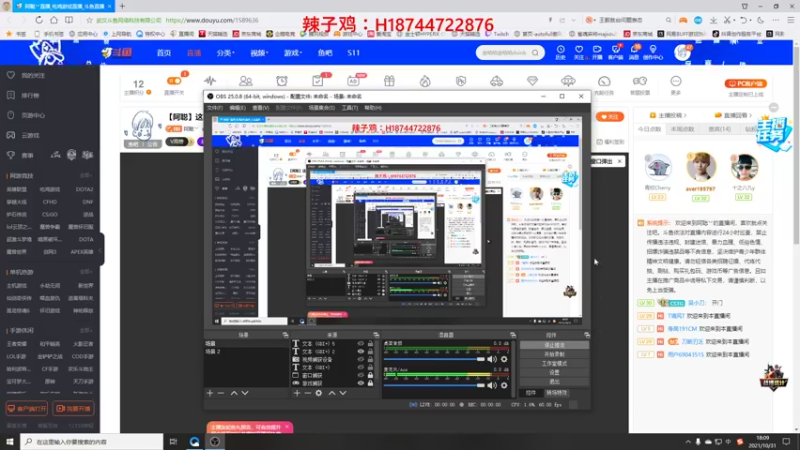The height and width of the screenshot is (450, 800).
Task: Expand the 游戏 dropdown in Douyu nav
Action: (293, 53)
